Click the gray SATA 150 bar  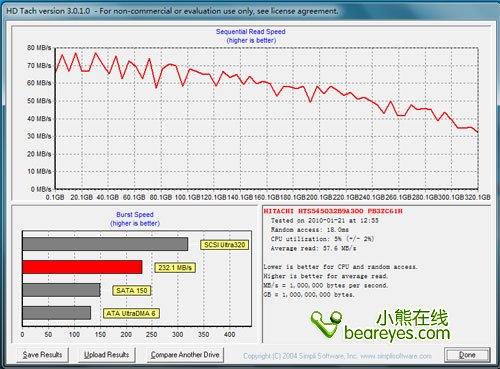61,290
